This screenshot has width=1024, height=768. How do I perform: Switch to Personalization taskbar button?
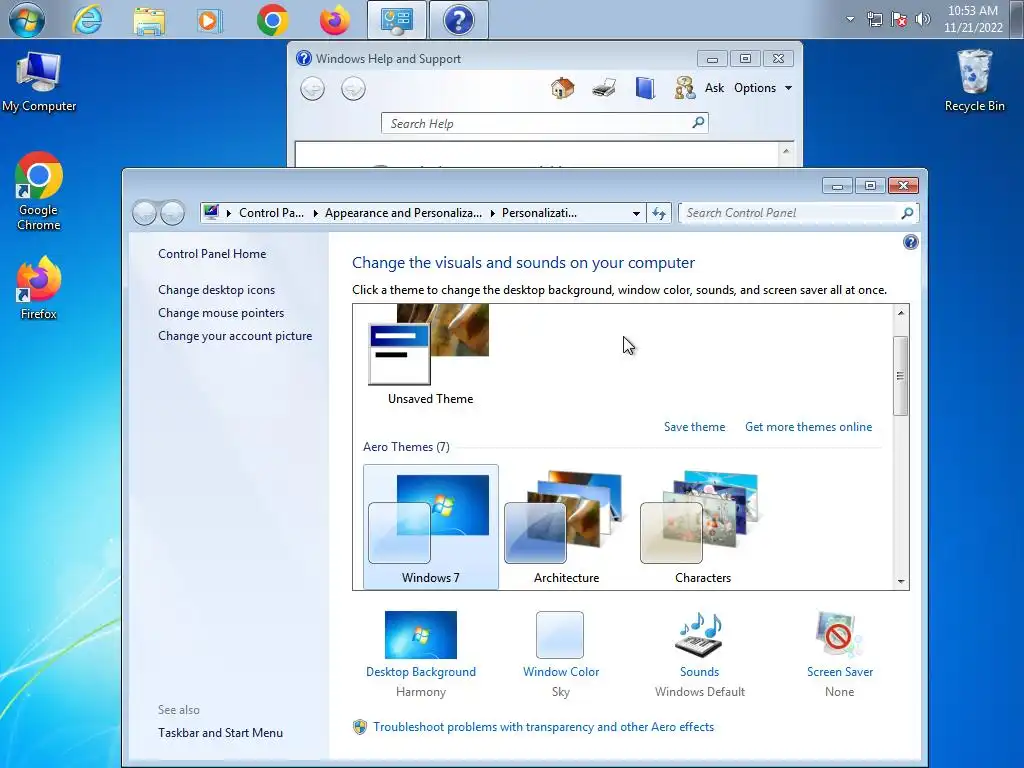pos(396,20)
